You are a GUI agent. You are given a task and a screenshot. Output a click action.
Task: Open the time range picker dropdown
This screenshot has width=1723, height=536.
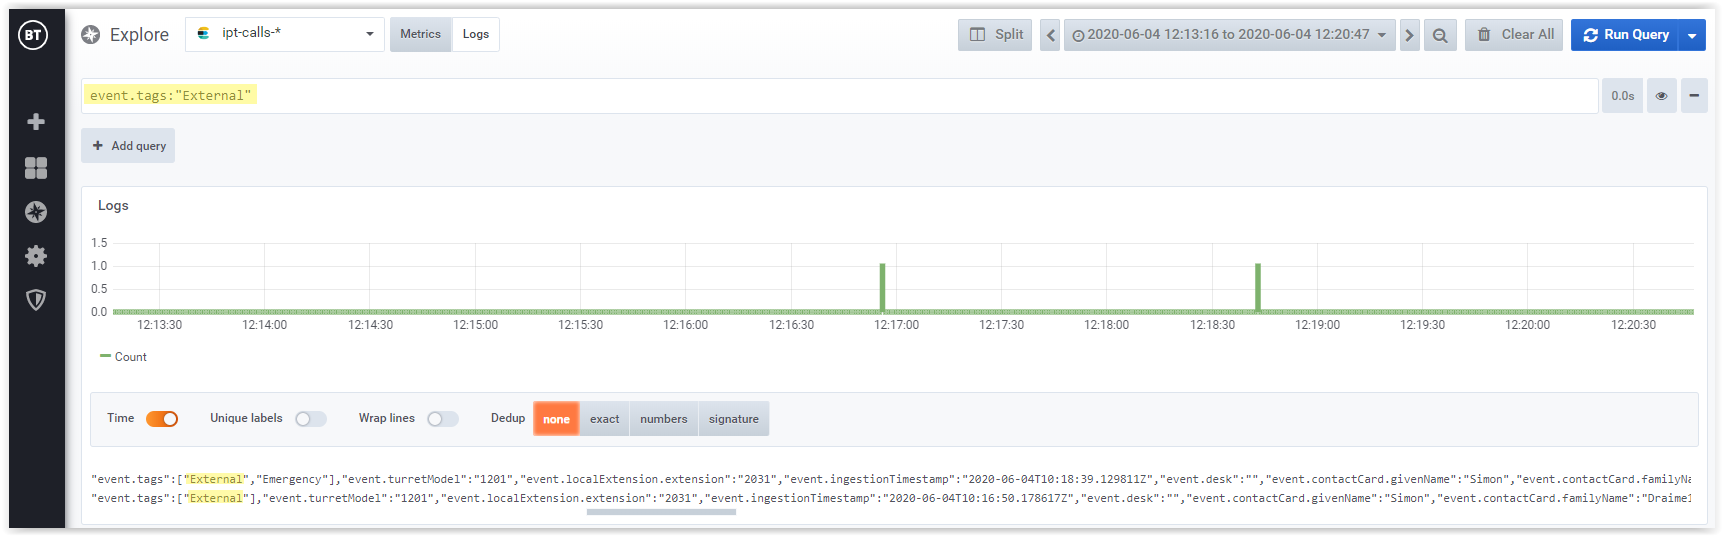coord(1230,35)
